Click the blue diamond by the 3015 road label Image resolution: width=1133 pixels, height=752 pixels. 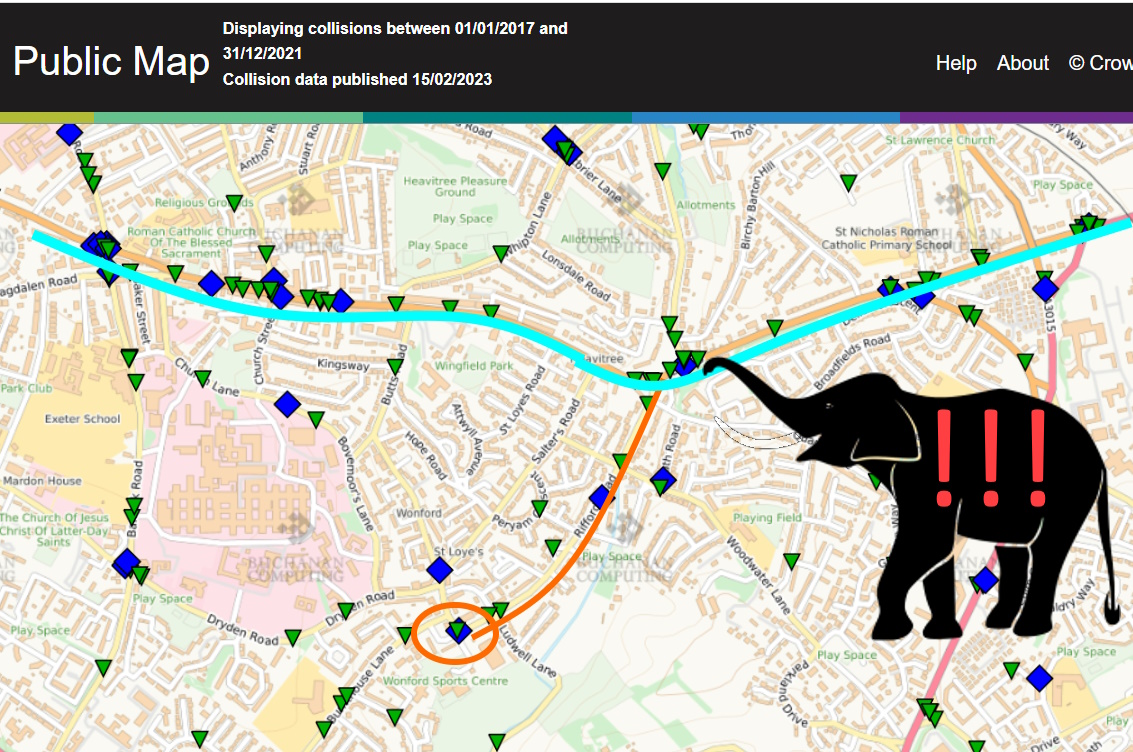[1045, 288]
